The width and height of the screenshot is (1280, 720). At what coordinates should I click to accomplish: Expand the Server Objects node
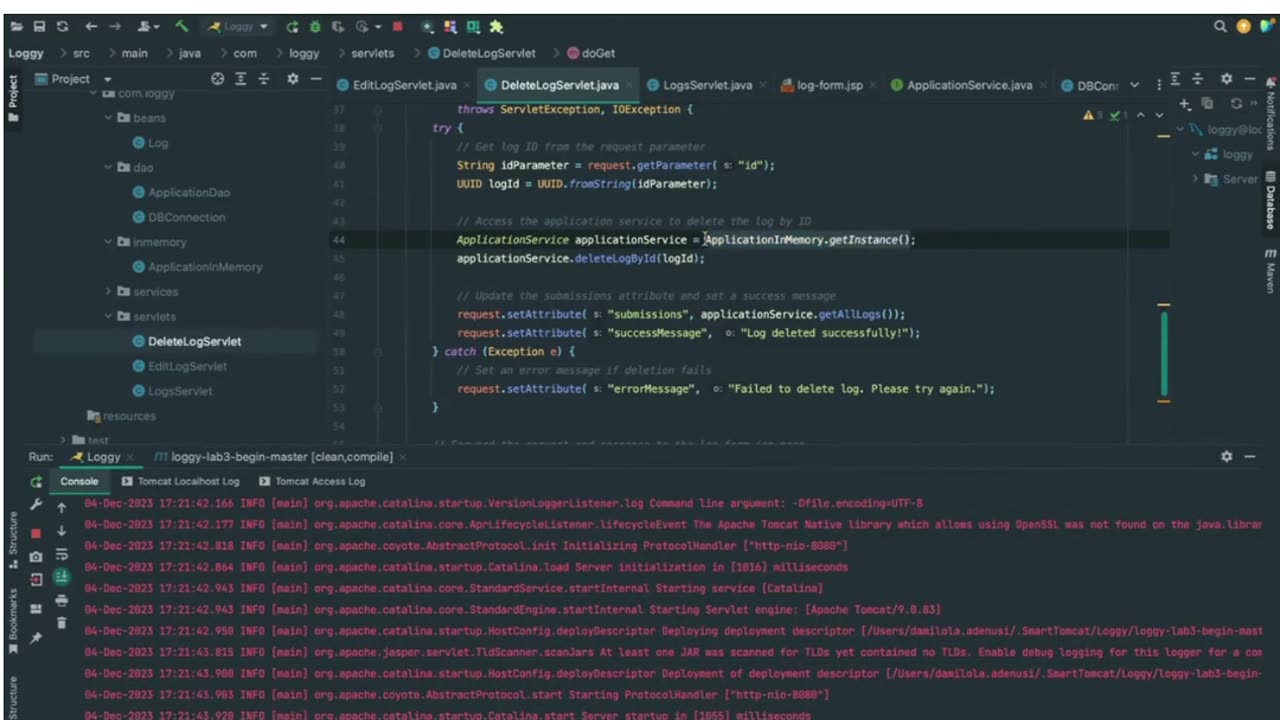(1196, 179)
